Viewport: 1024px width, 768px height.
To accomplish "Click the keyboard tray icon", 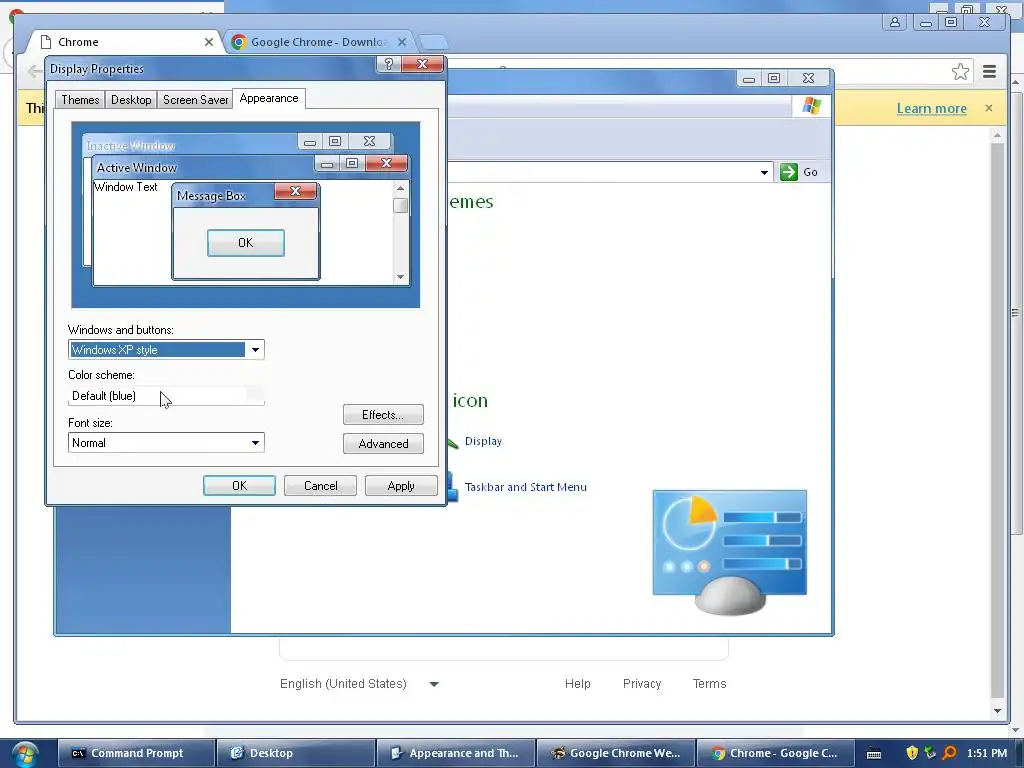I will coord(874,754).
